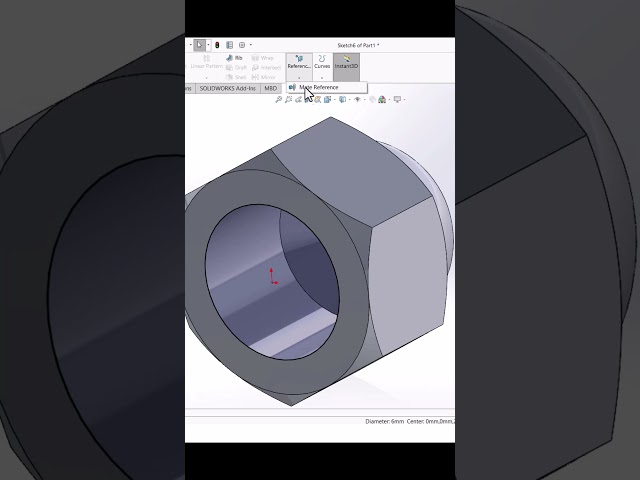Click Zoom to Fit magnifier icon

(279, 99)
